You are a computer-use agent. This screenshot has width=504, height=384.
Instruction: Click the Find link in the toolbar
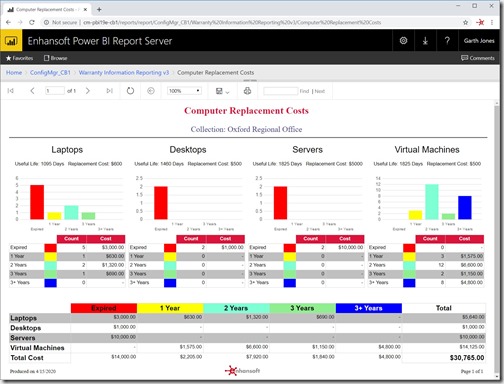(x=304, y=91)
